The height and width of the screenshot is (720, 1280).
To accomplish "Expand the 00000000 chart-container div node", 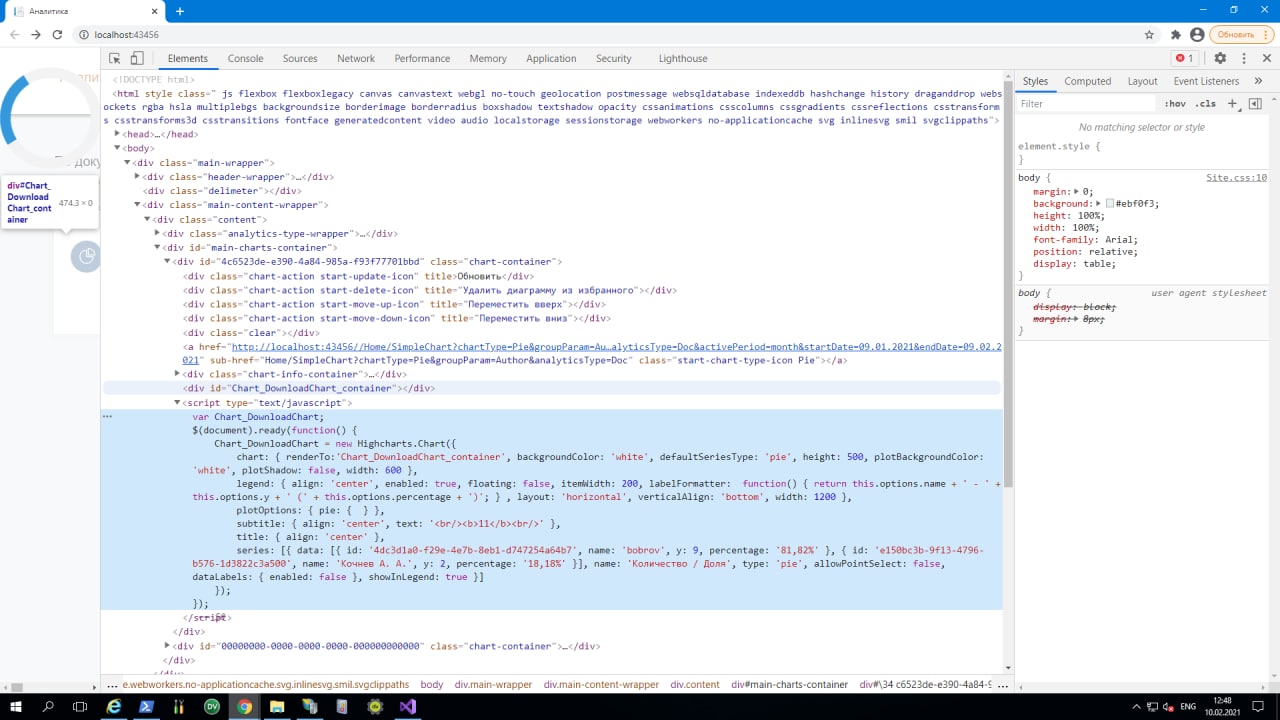I will 168,646.
